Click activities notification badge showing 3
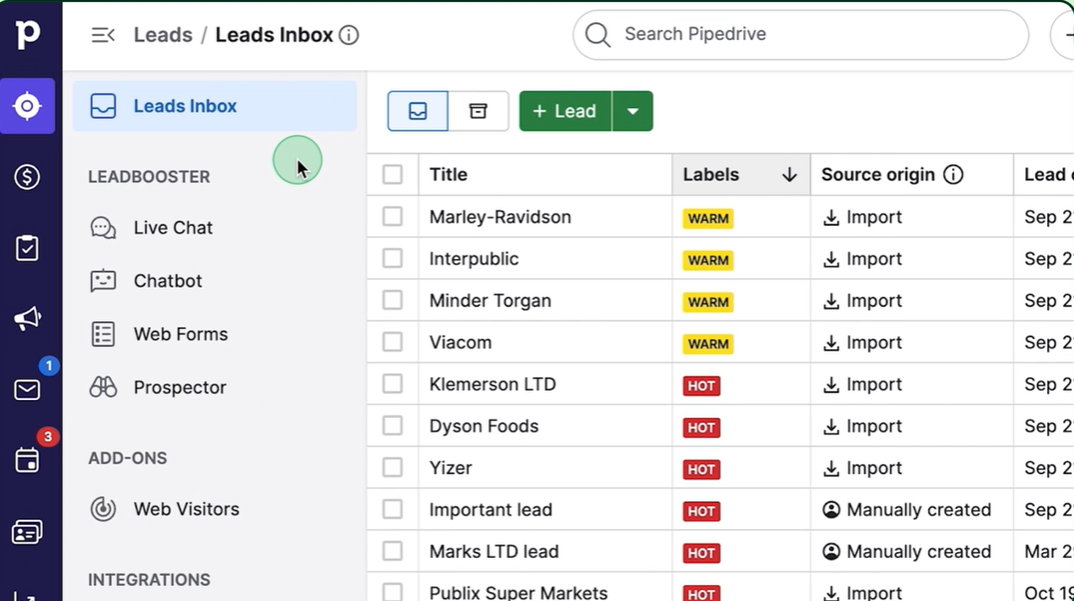Screen dimensions: 1074x601 pos(47,437)
